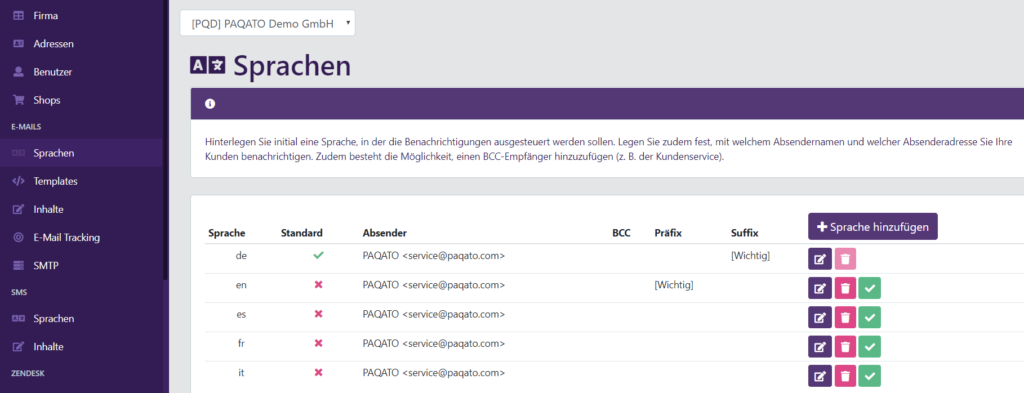1024x393 pixels.
Task: Set en as the standard language
Action: point(869,288)
